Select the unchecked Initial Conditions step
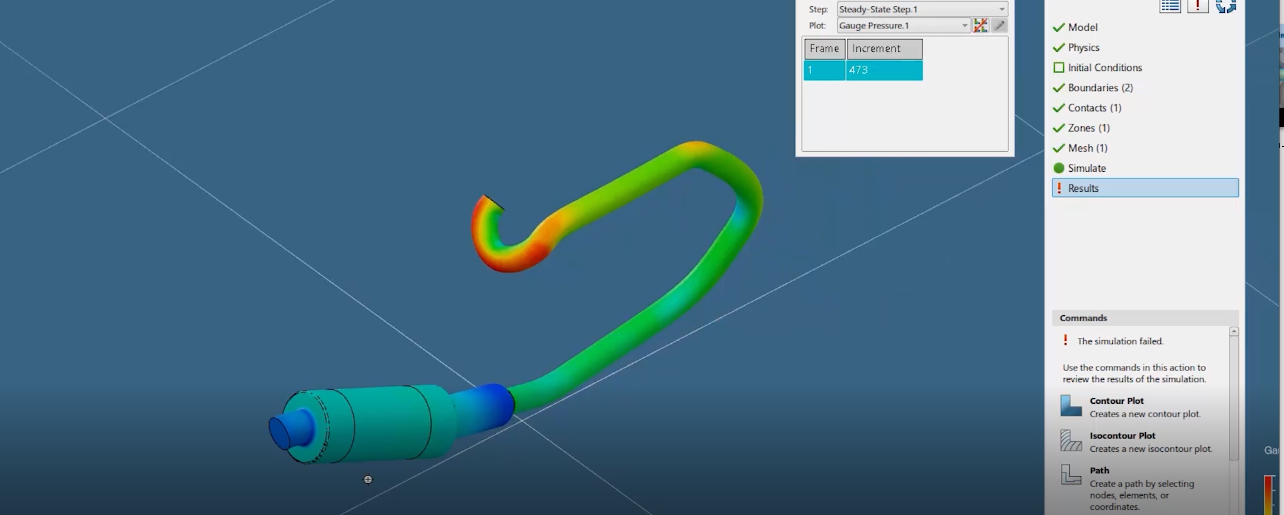Screen dimensions: 1284x515 (1104, 68)
